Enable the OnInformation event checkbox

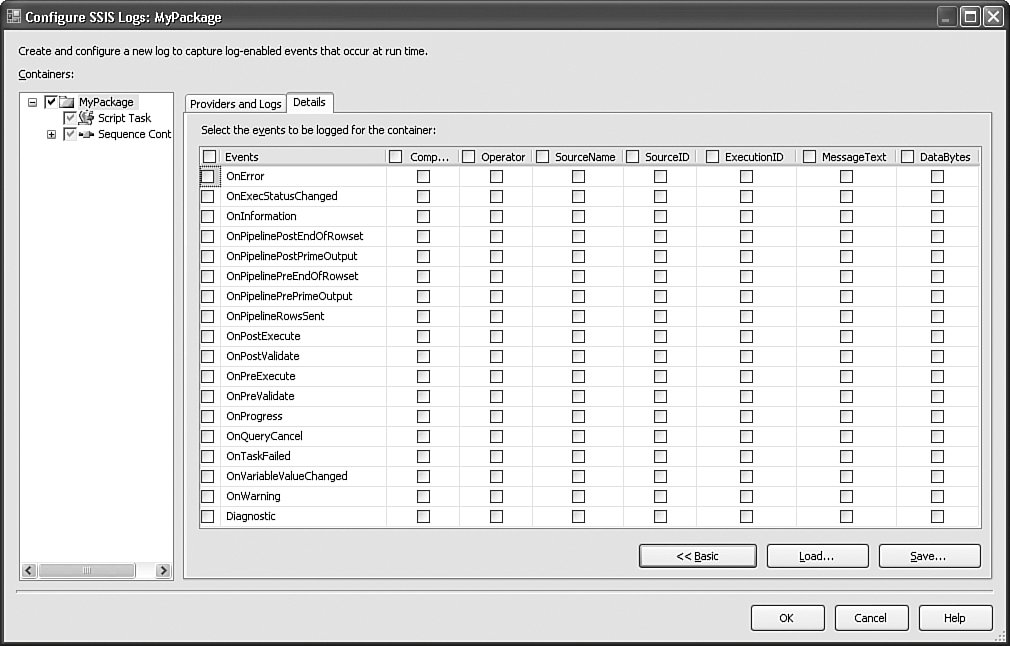pos(207,216)
